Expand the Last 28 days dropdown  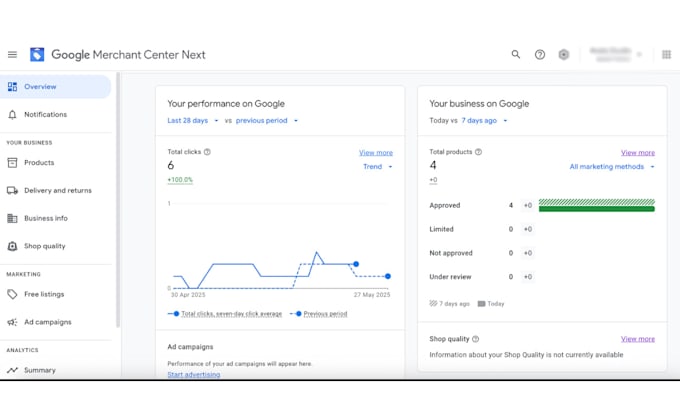coord(192,121)
